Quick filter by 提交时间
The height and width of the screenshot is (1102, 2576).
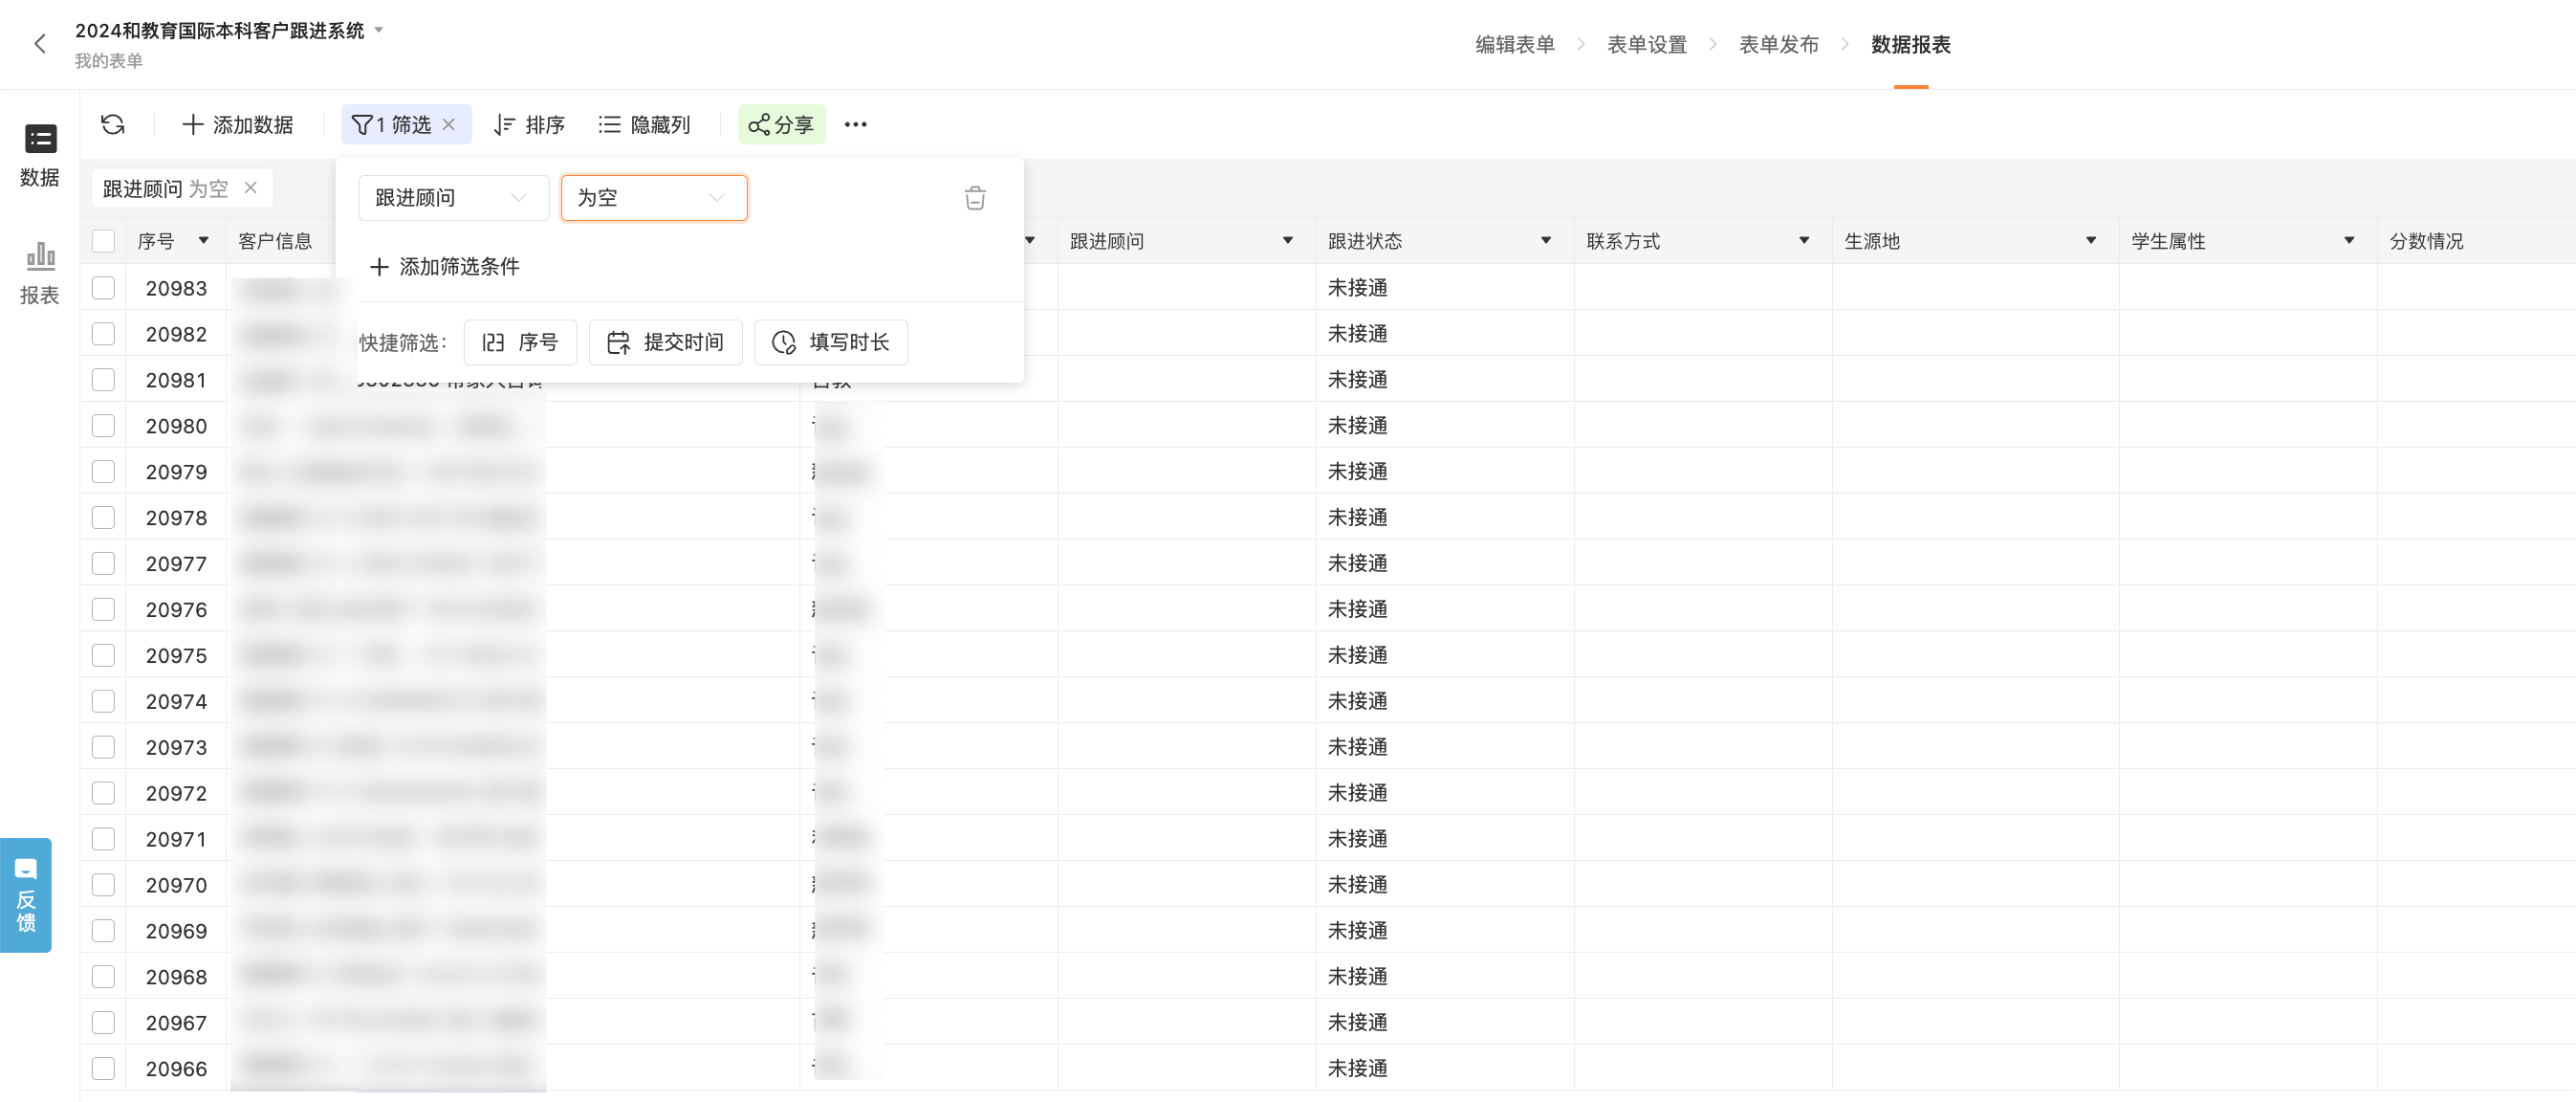coord(665,342)
